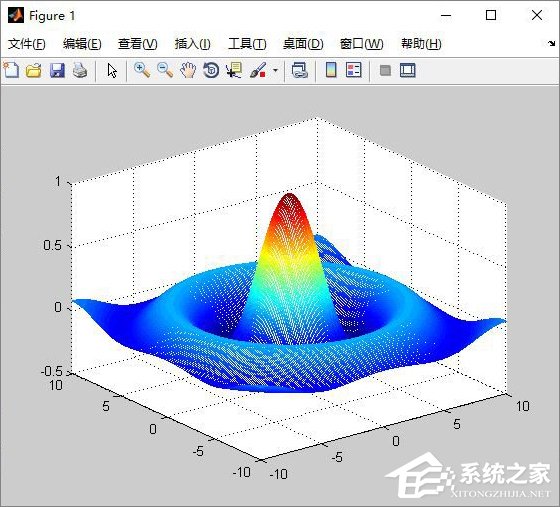Open the 编辑(E) menu

pyautogui.click(x=82, y=44)
